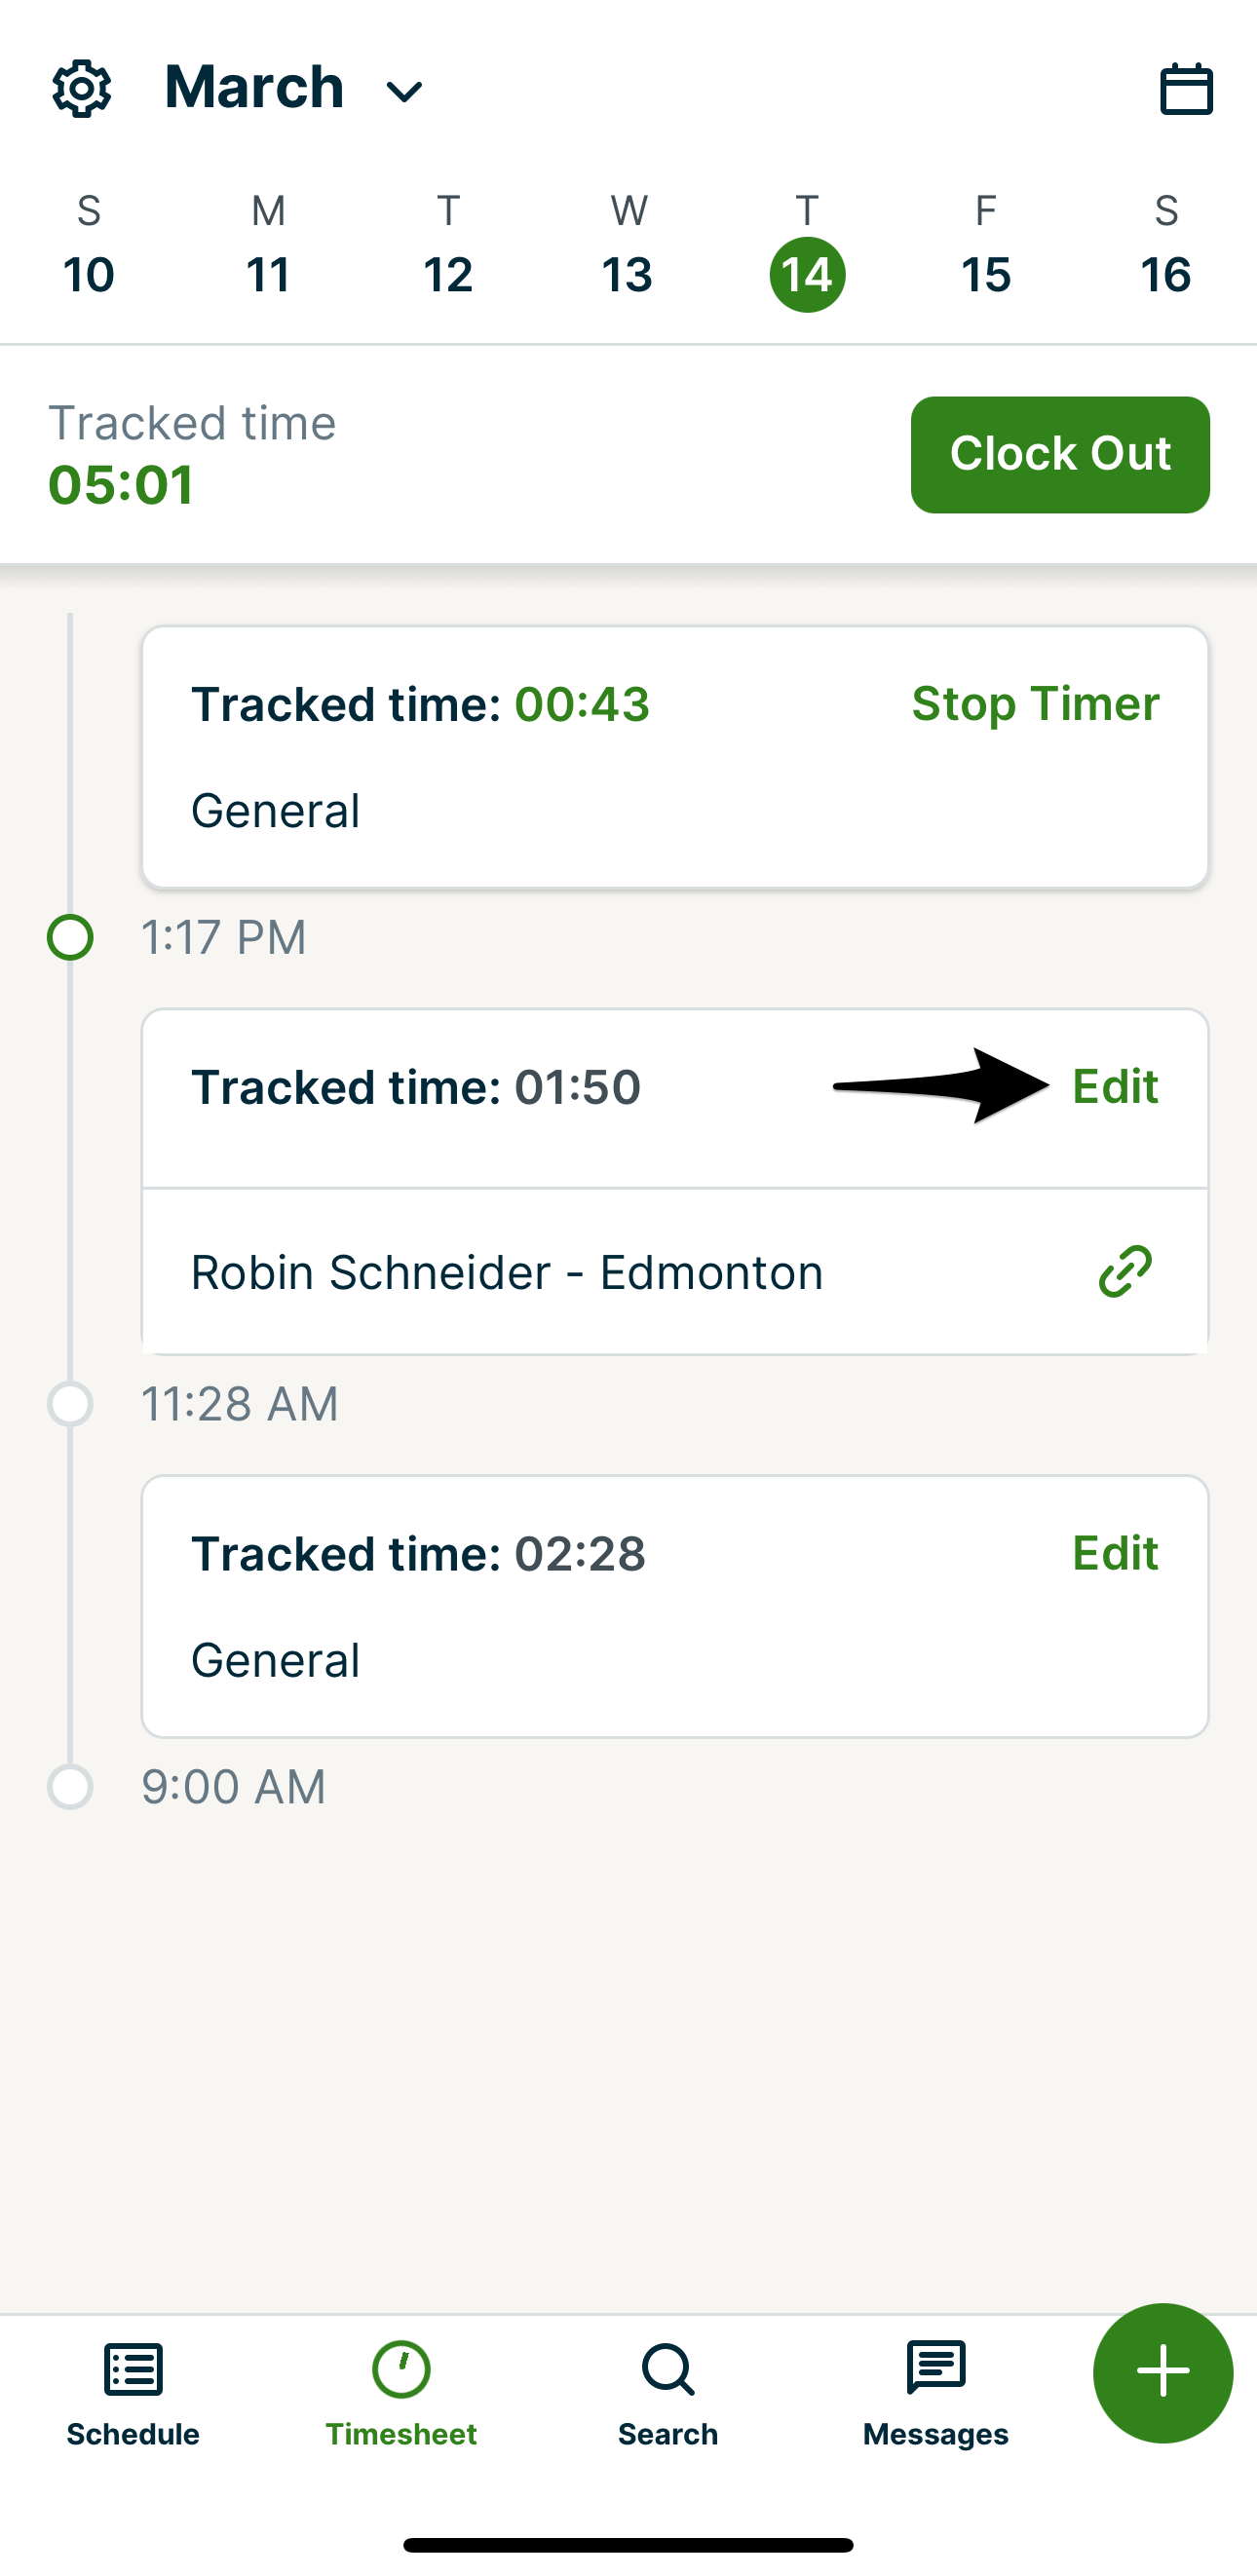
Task: Click the 11:28 AM timeline marker
Action: [71, 1404]
